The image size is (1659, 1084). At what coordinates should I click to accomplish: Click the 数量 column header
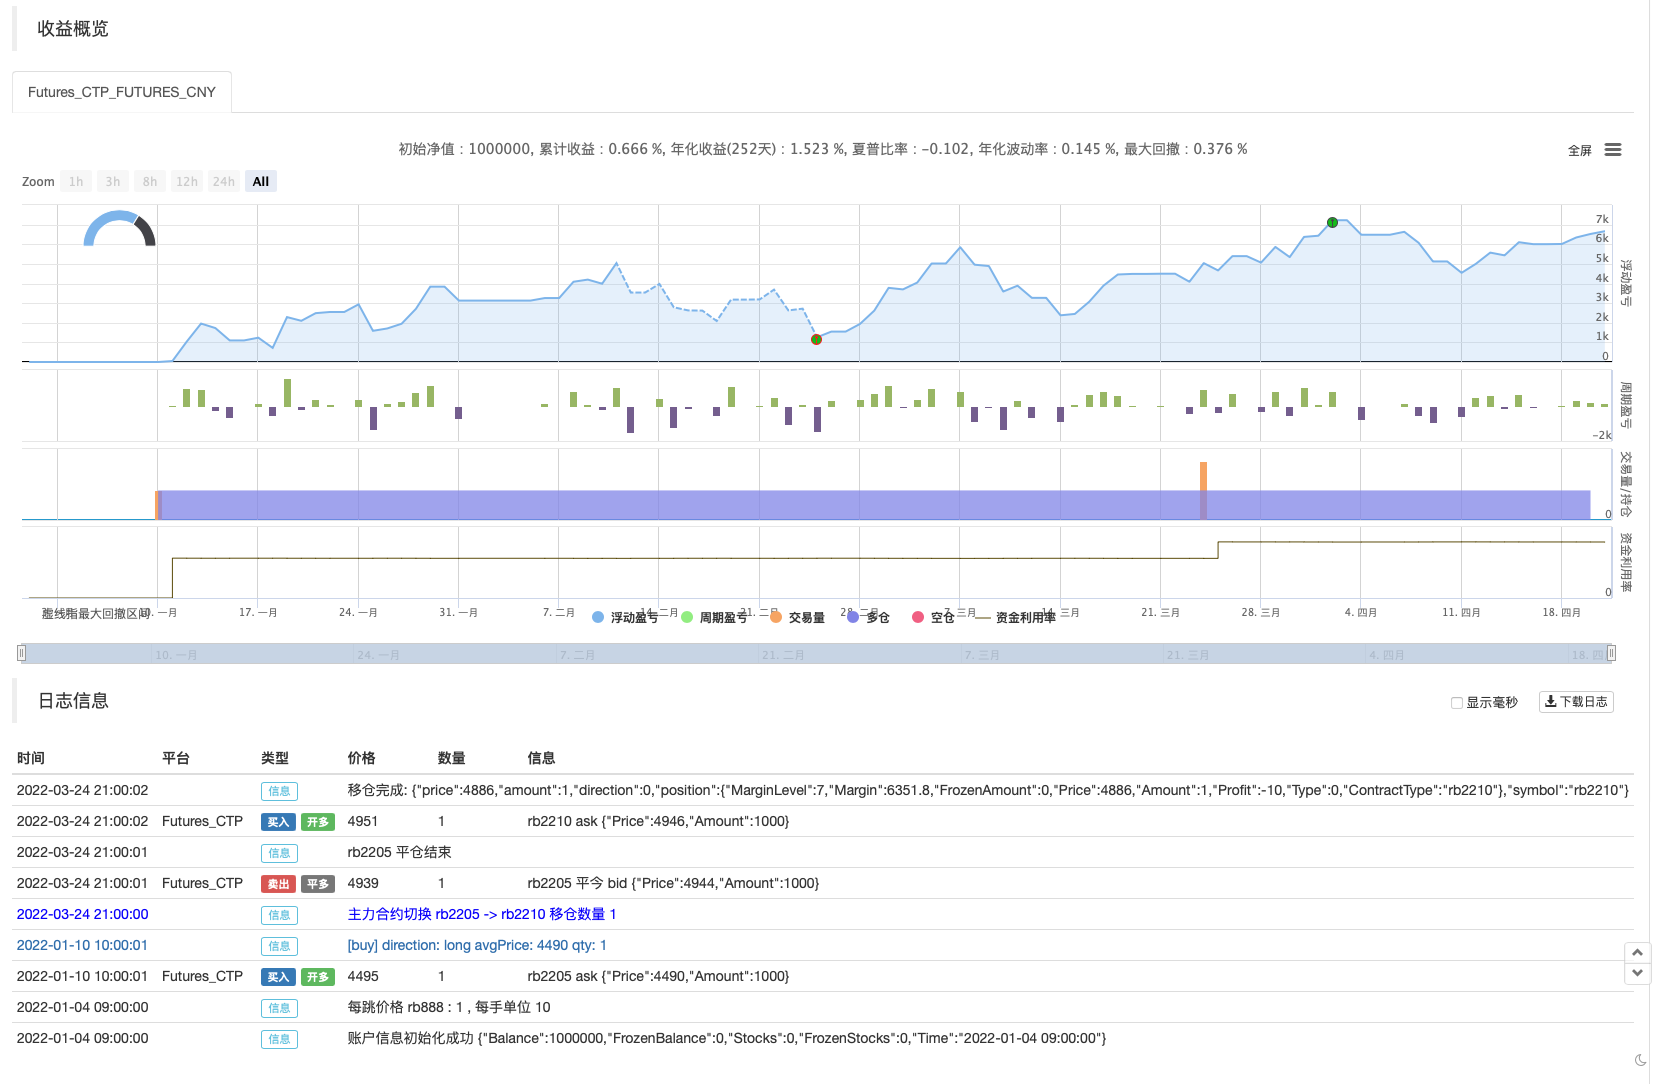point(451,758)
